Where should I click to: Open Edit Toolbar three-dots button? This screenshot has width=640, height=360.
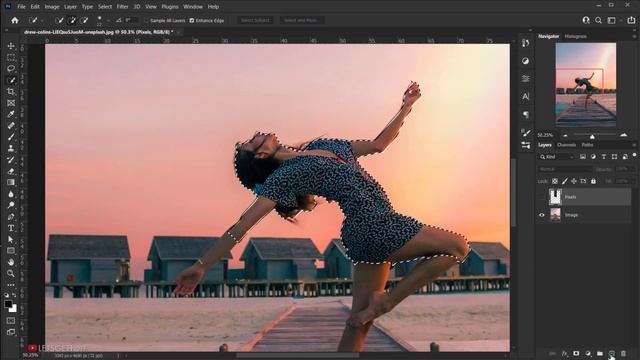11,284
